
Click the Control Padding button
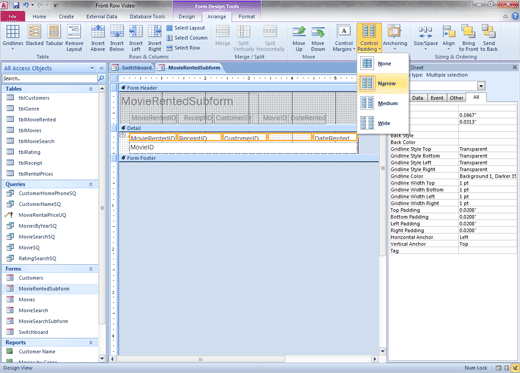[x=369, y=38]
